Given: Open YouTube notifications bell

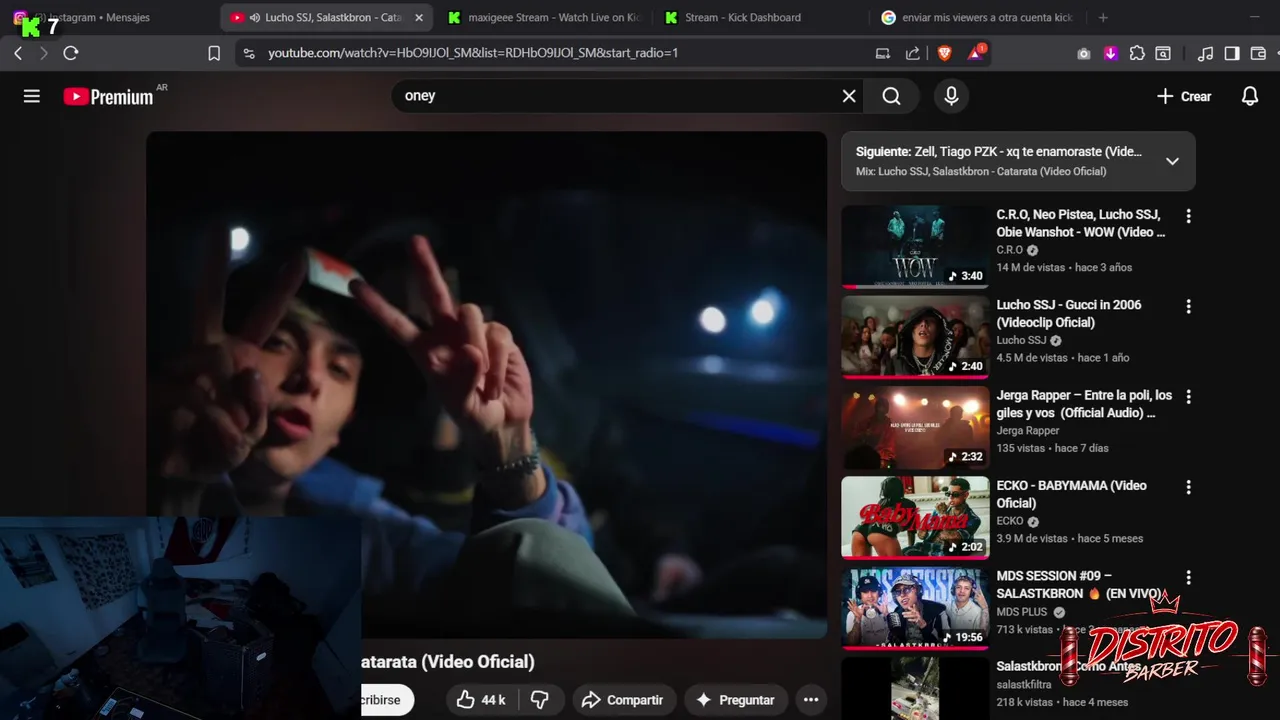Looking at the screenshot, I should click(x=1250, y=96).
